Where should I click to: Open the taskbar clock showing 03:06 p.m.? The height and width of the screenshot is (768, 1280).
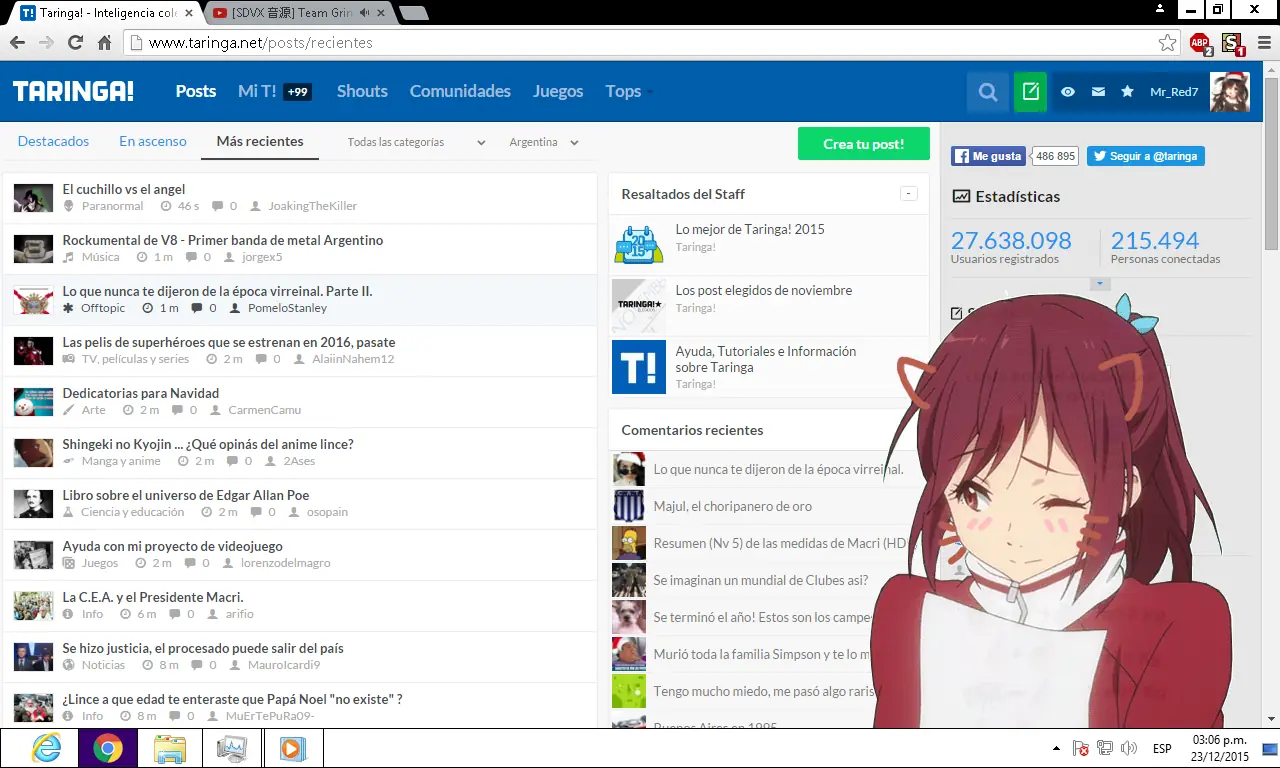1220,748
